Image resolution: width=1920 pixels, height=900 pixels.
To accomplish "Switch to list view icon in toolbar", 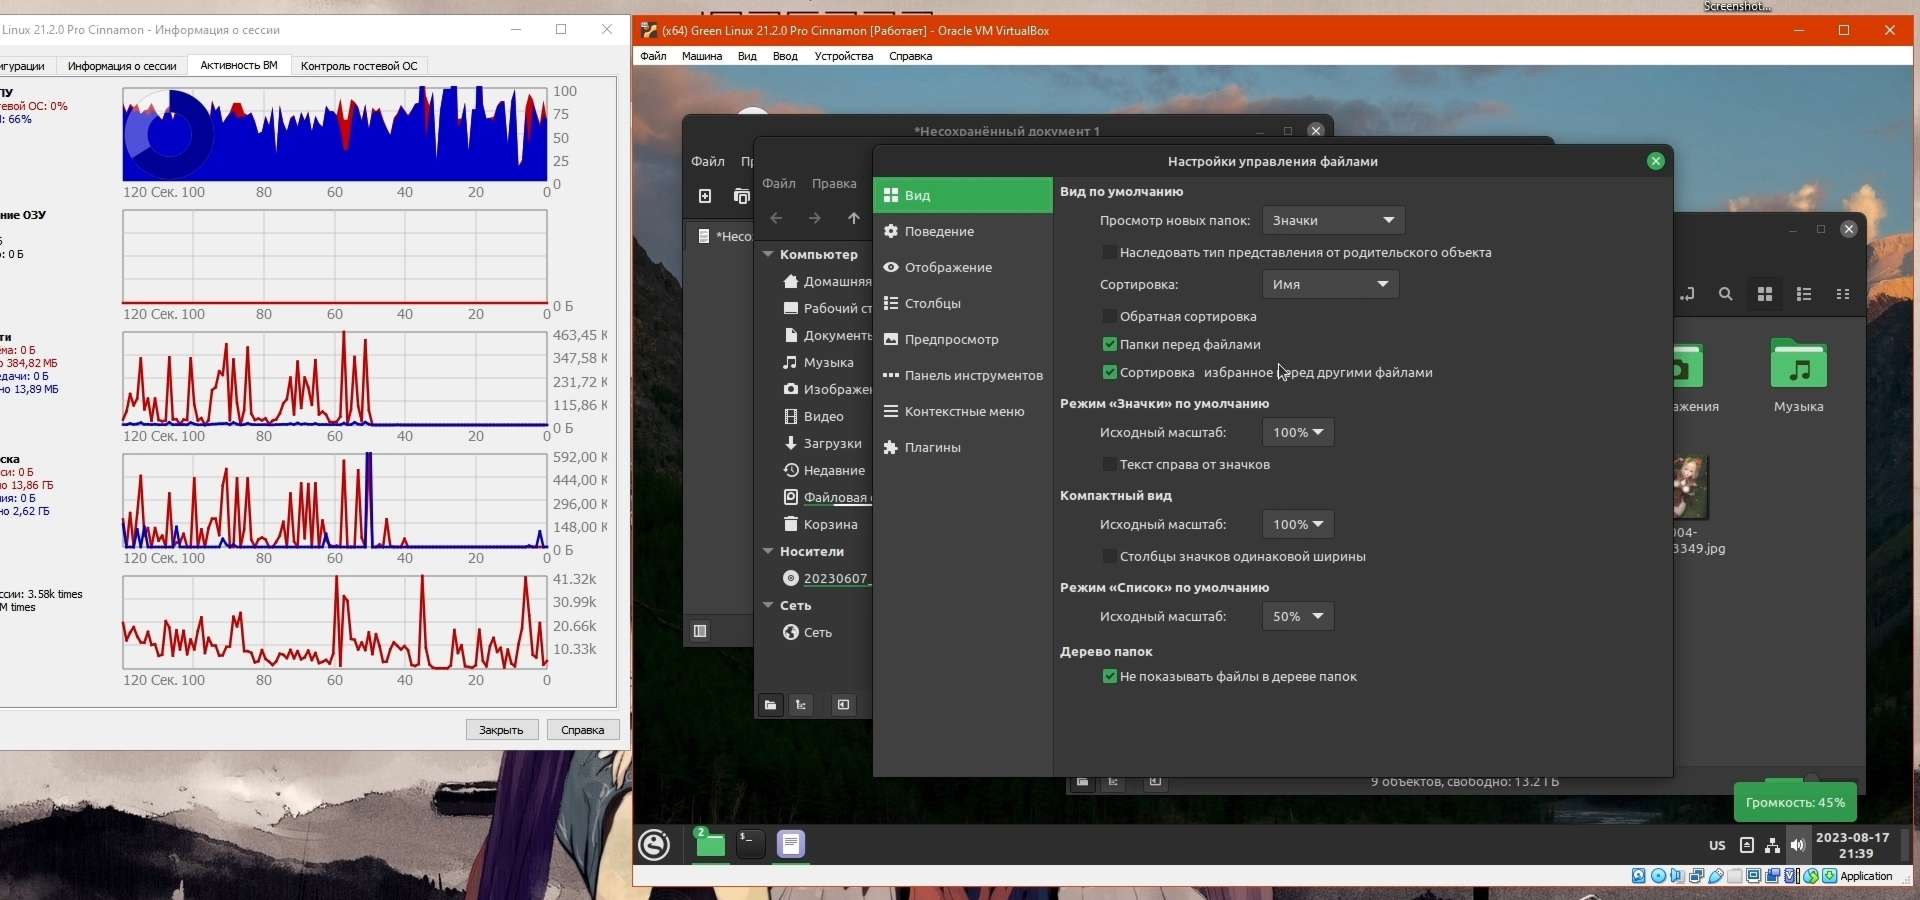I will (1804, 294).
